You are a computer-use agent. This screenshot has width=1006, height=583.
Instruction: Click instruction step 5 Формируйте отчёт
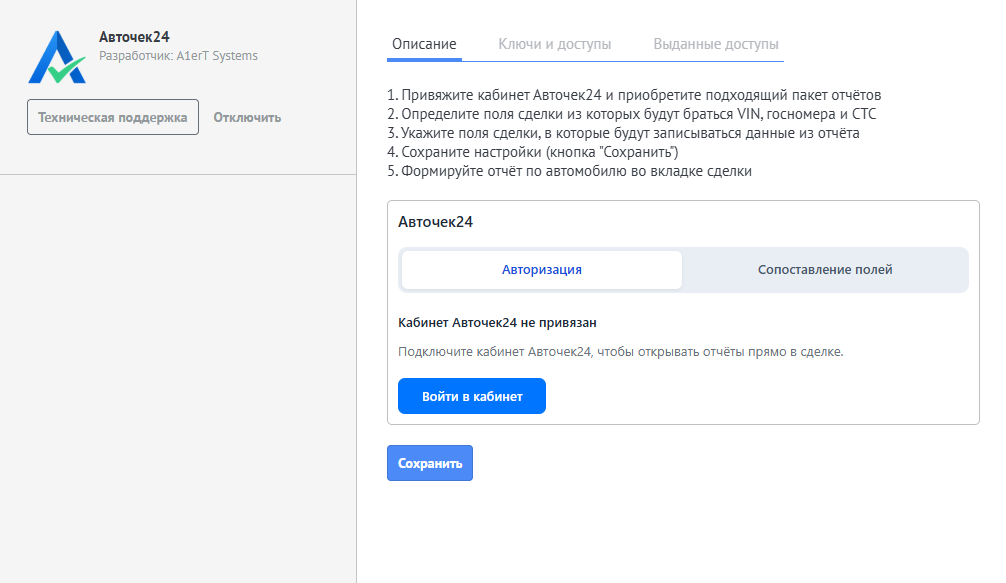(569, 171)
